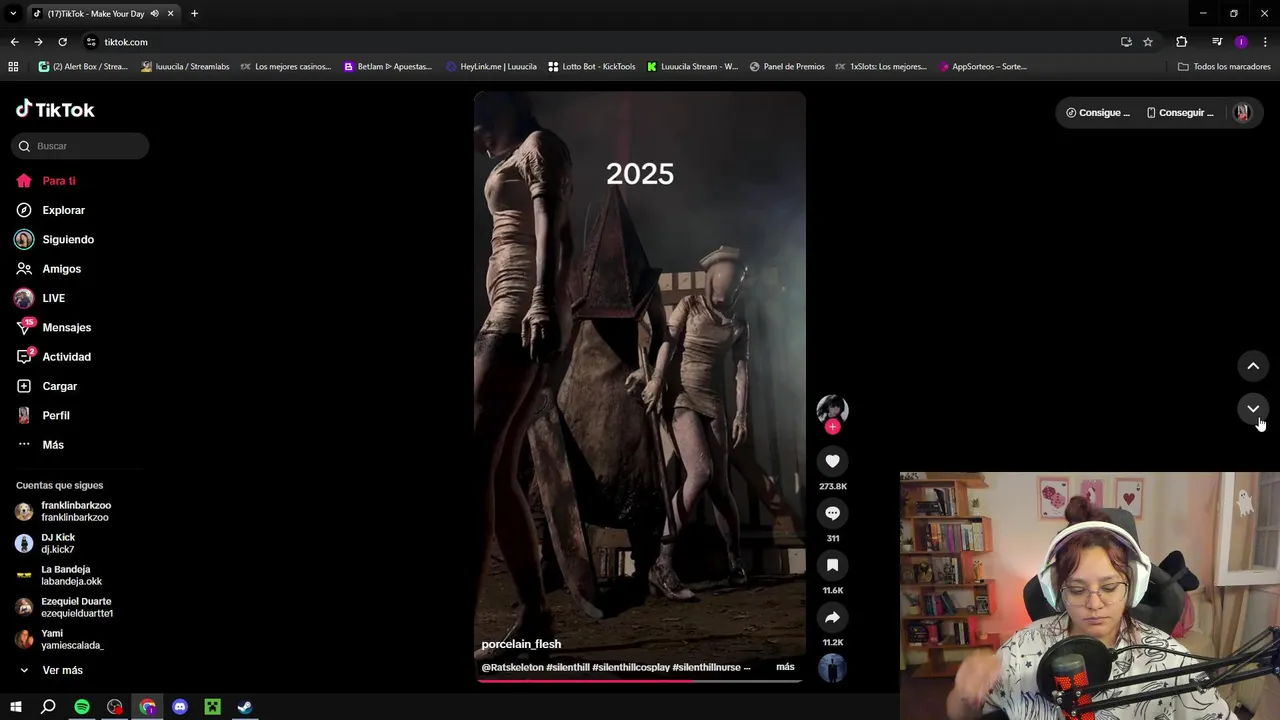Open Los mejores casinos bookmark
Viewport: 1280px width, 720px height.
point(286,67)
